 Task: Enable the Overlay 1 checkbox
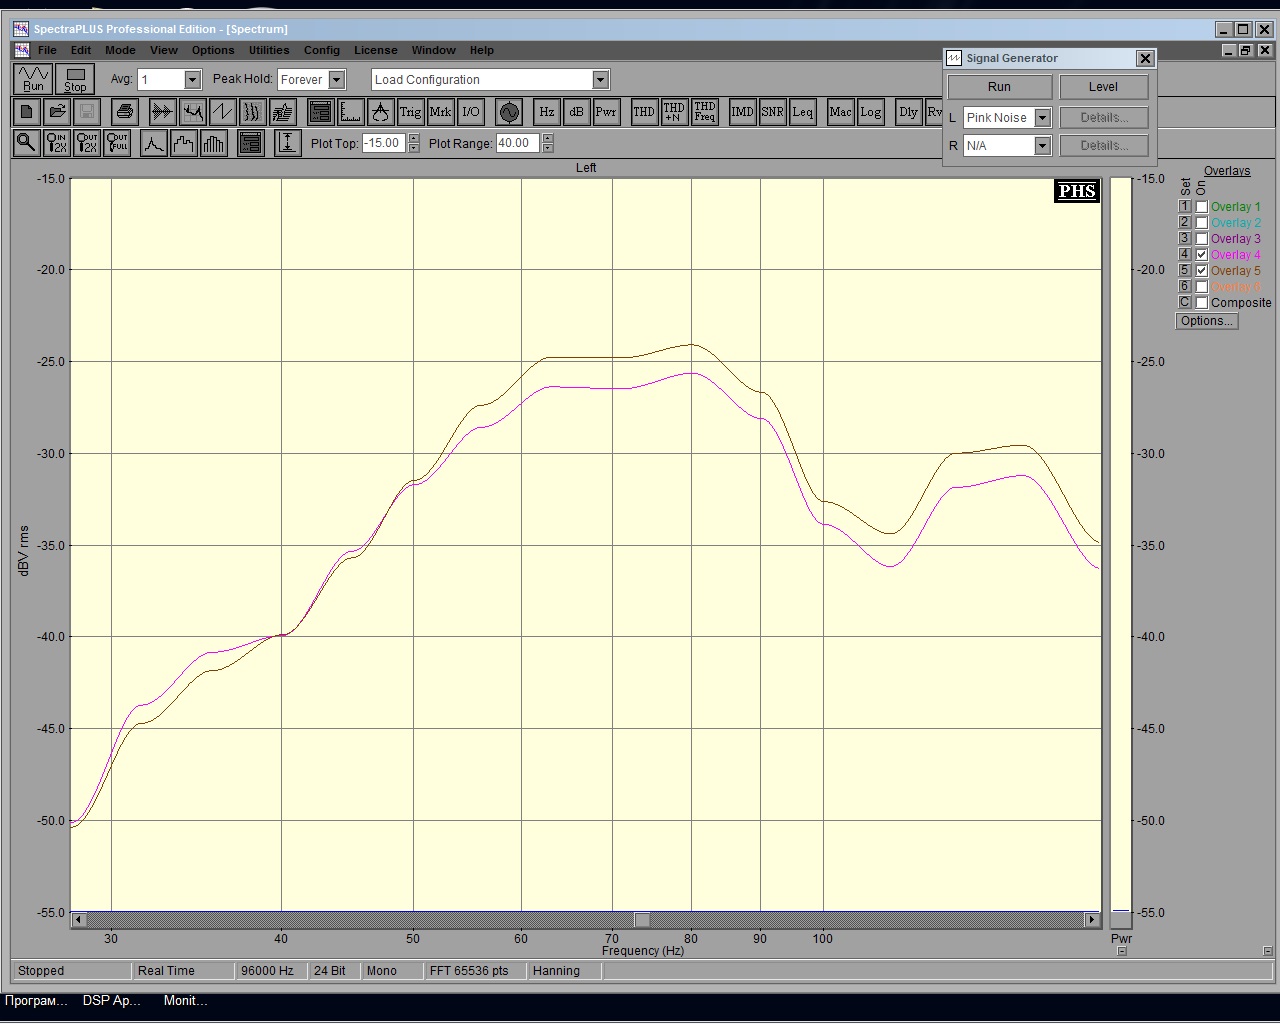click(1201, 207)
